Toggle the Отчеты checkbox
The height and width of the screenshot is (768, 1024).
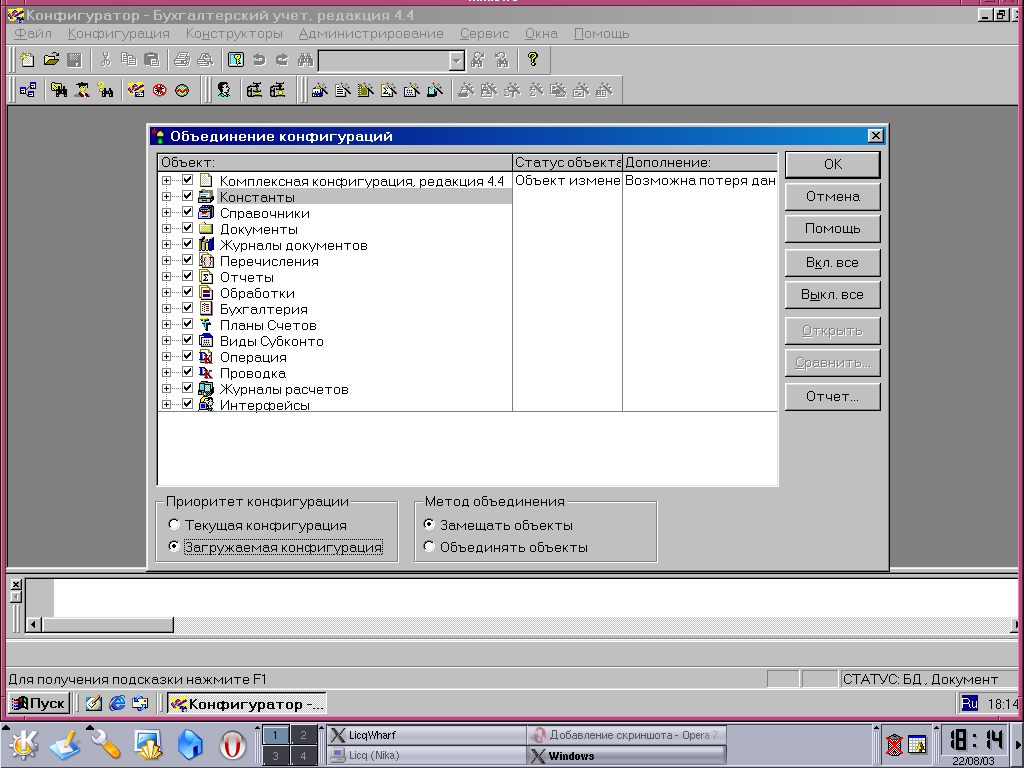pos(187,276)
